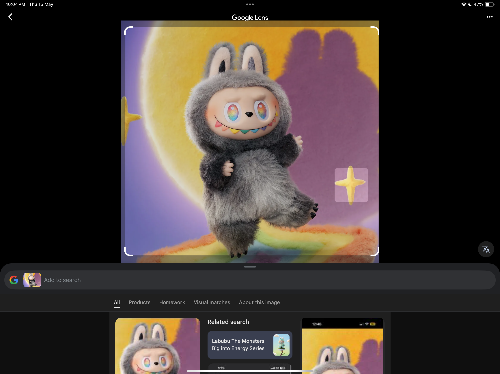Open the small image thumbnail in search bar
The height and width of the screenshot is (374, 500).
[x=32, y=280]
